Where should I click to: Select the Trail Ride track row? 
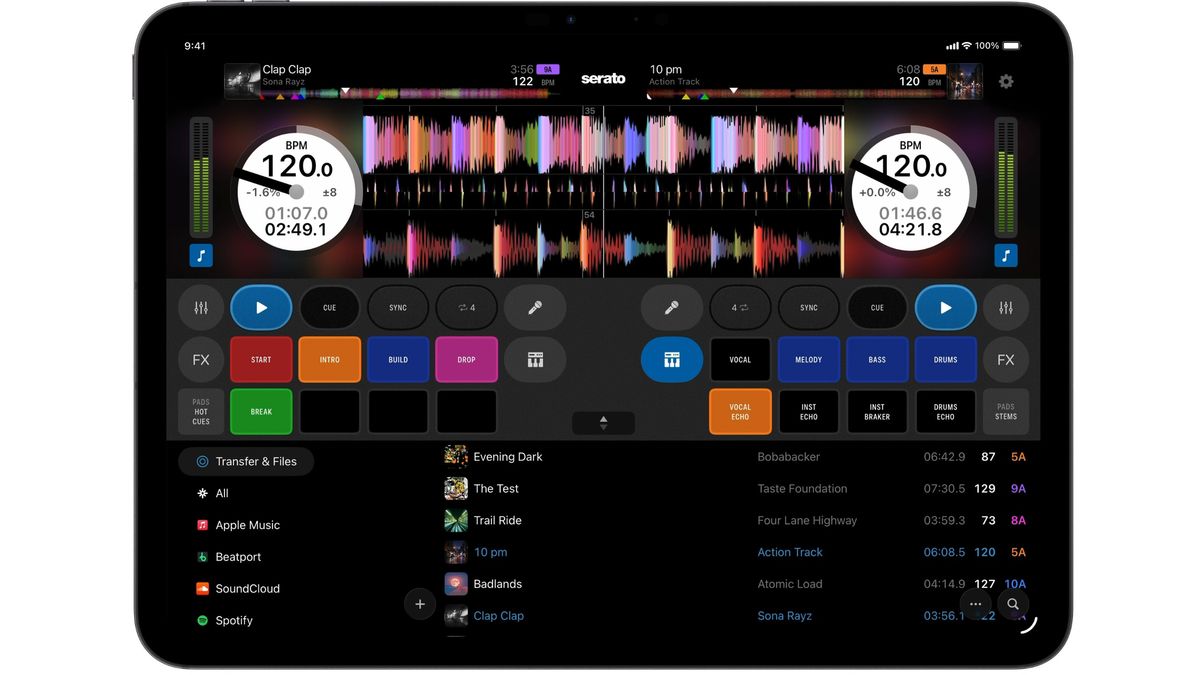[737, 520]
